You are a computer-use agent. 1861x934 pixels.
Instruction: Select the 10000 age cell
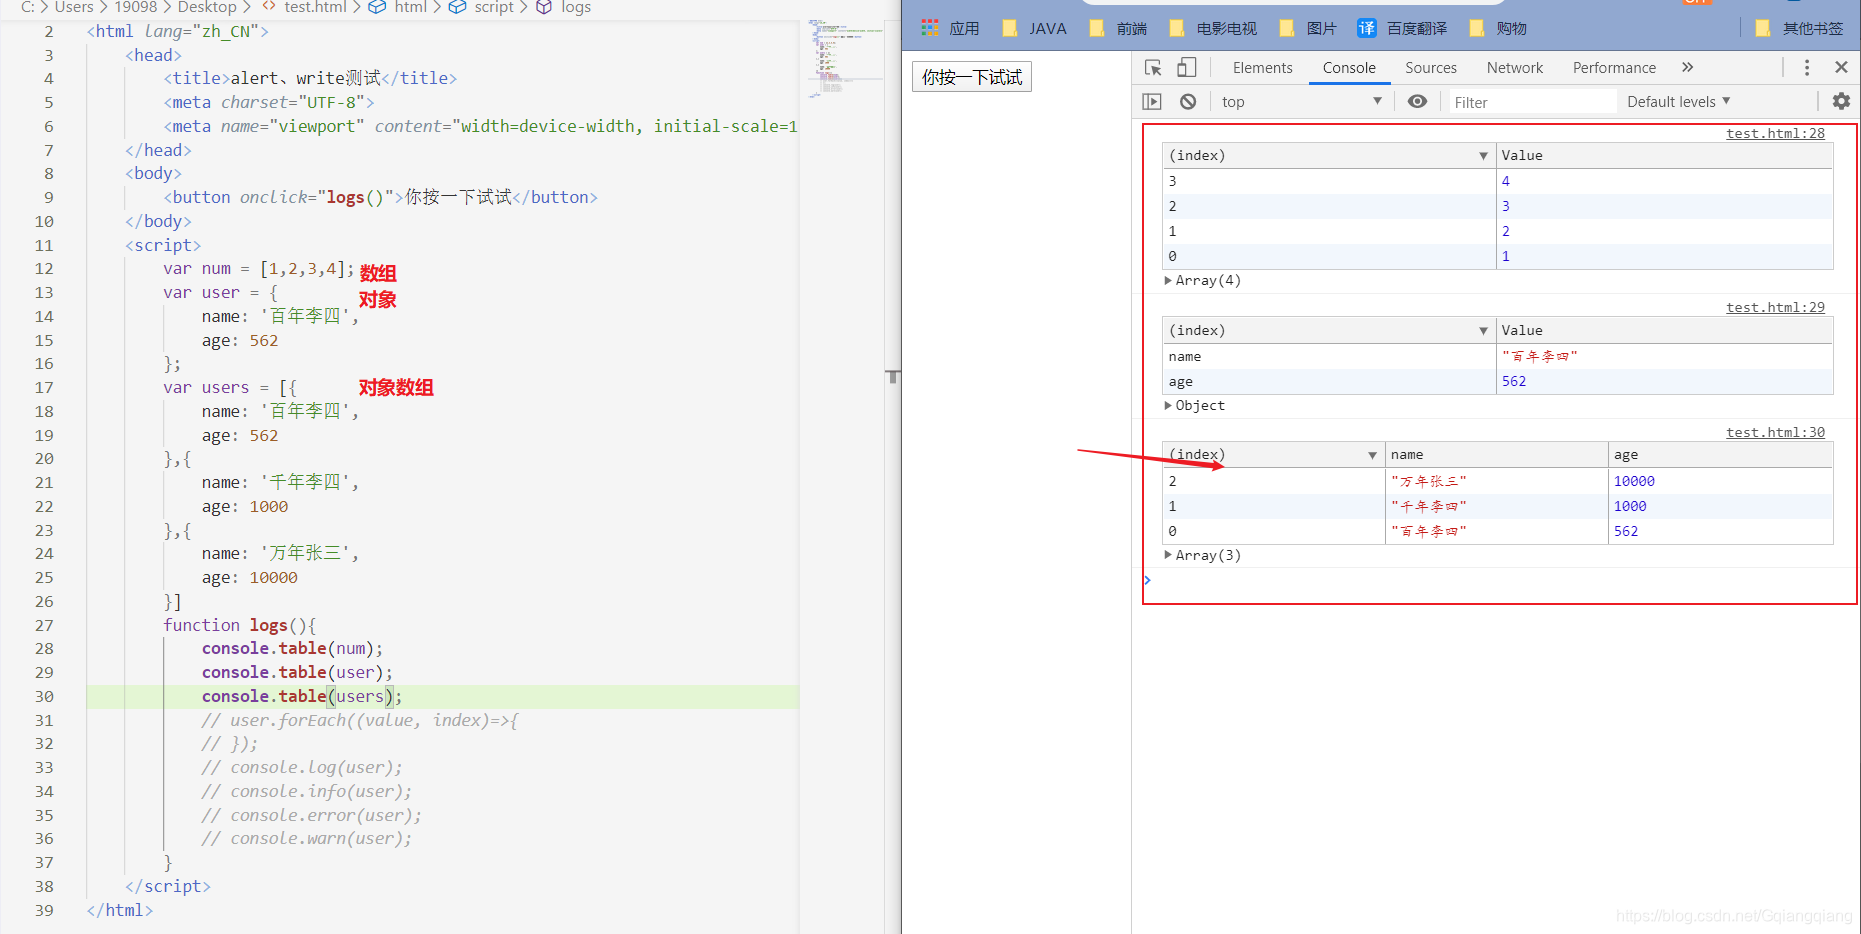1720,481
